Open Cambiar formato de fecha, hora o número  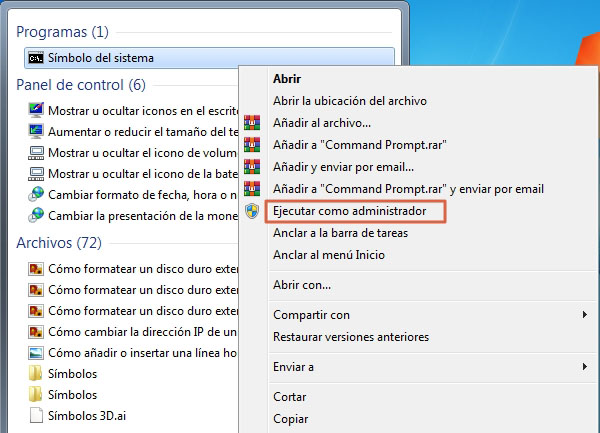tap(142, 195)
